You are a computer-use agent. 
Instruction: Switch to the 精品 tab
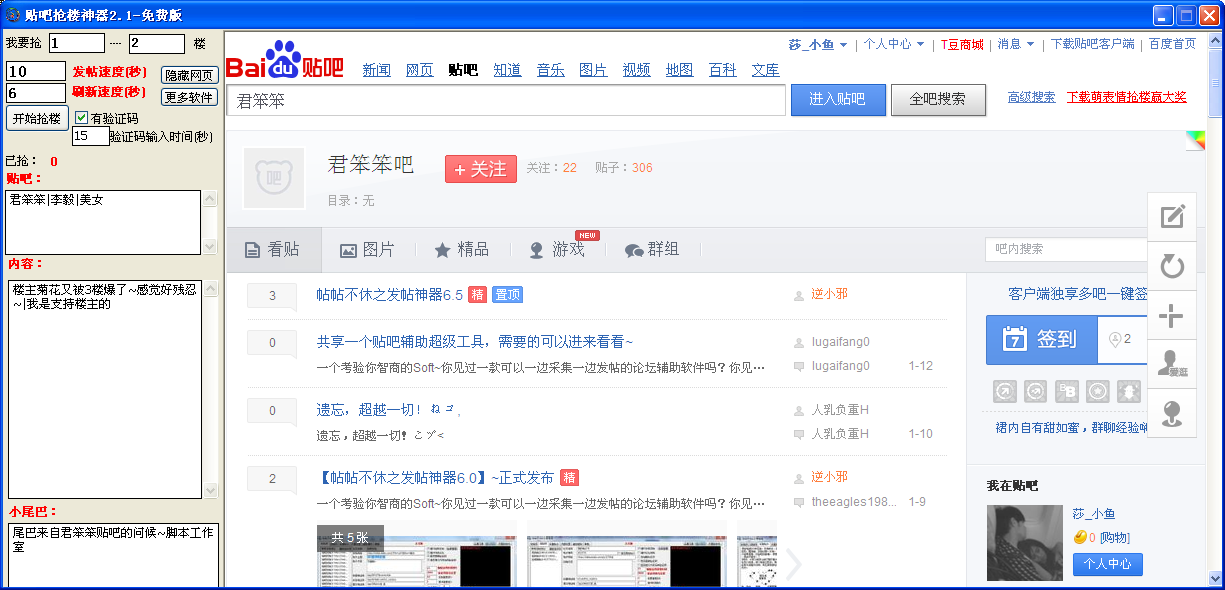pos(461,250)
